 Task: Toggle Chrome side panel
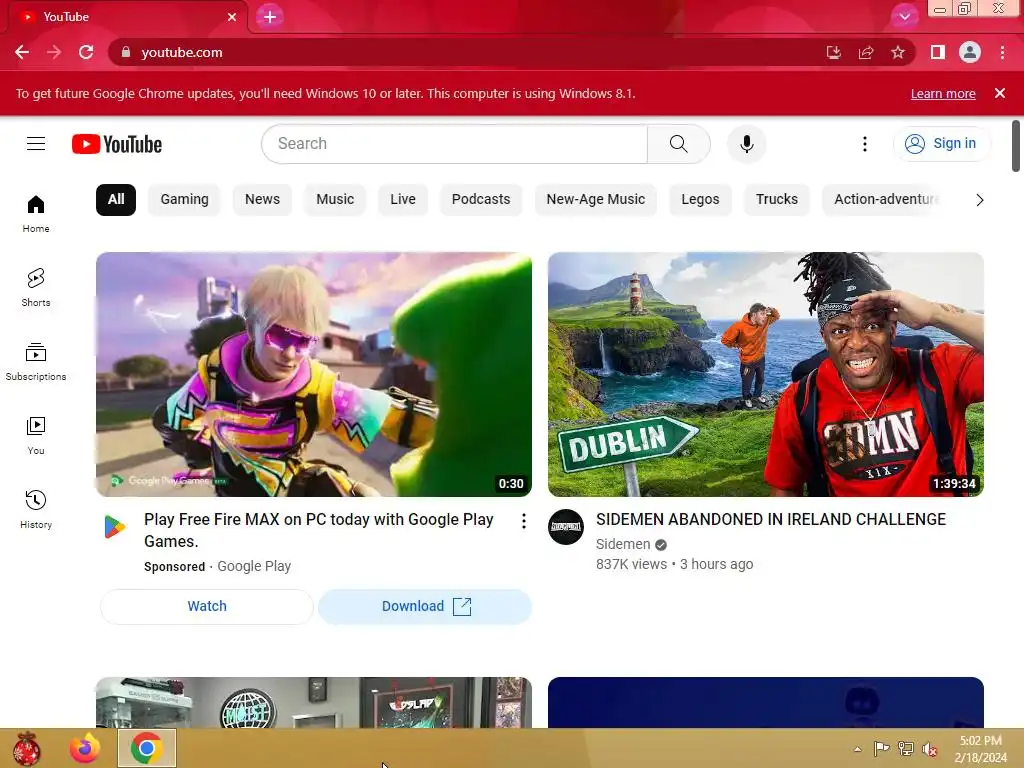[938, 52]
